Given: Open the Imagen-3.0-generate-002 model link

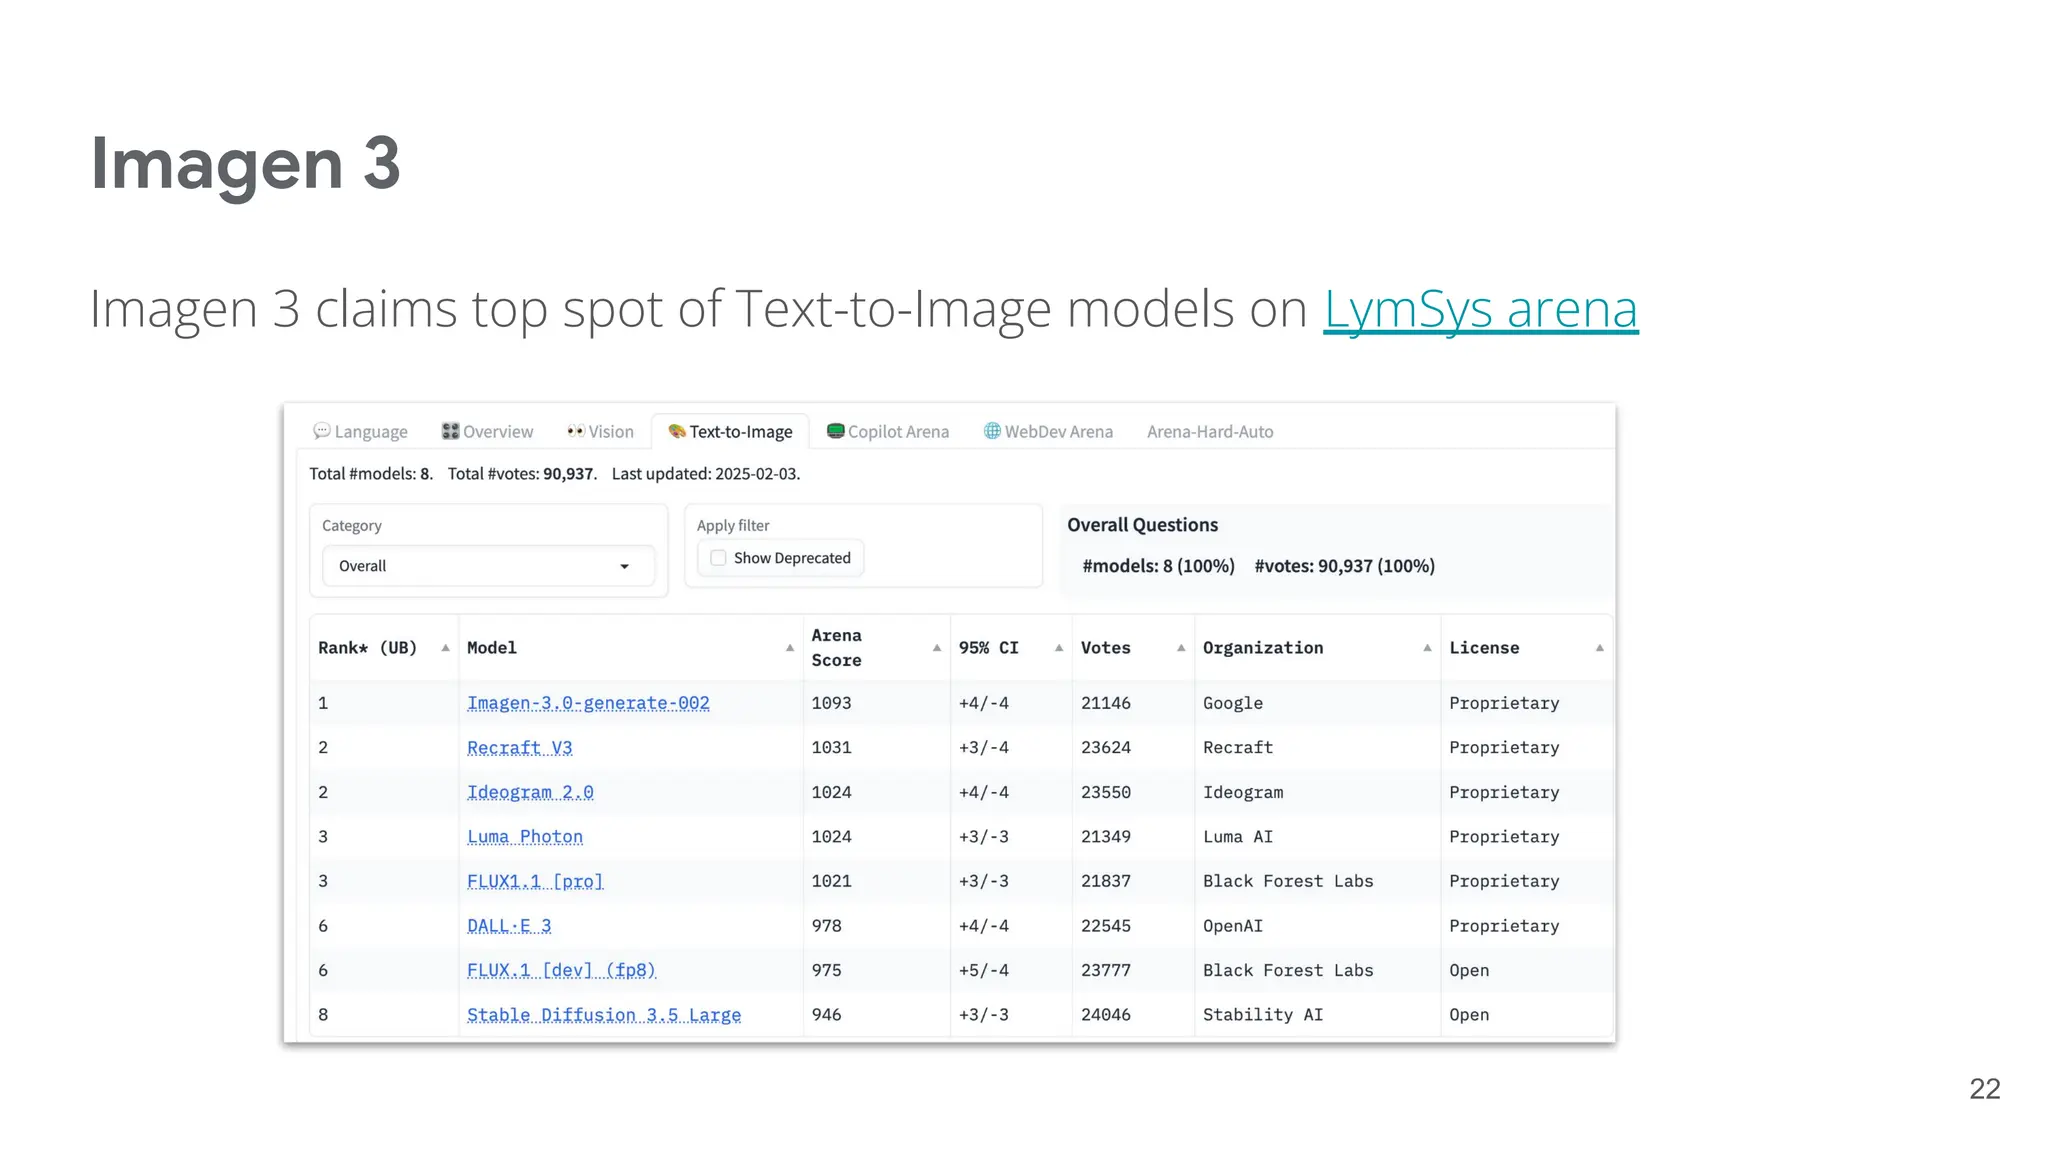Looking at the screenshot, I should click(x=588, y=703).
